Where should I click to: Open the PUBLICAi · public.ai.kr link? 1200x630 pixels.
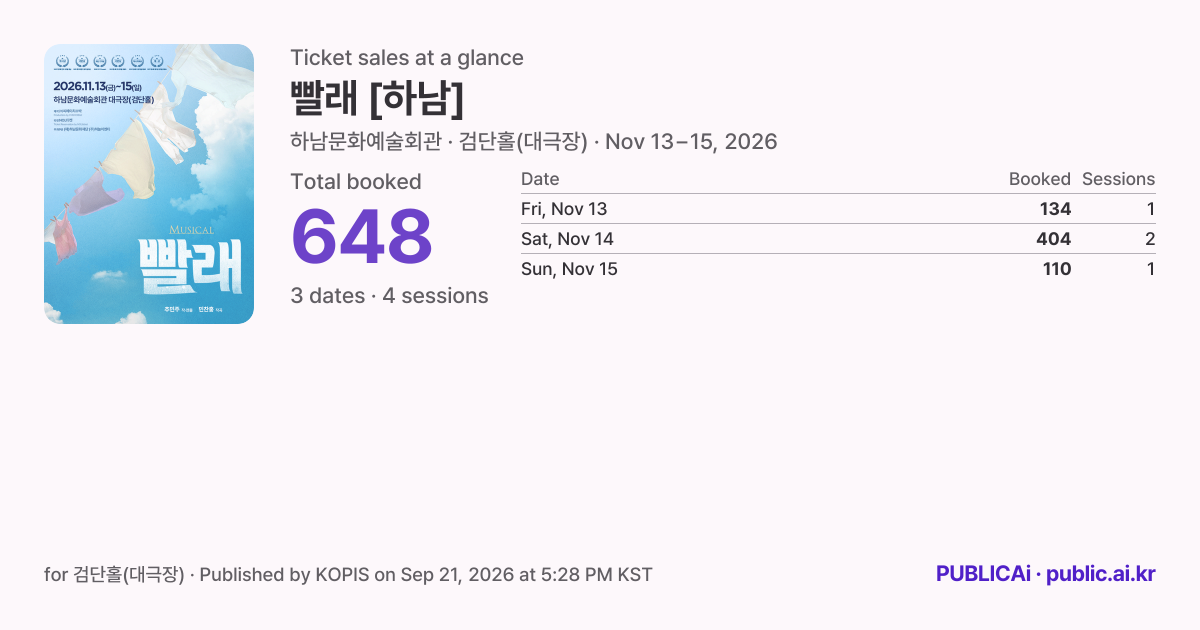click(x=1046, y=574)
